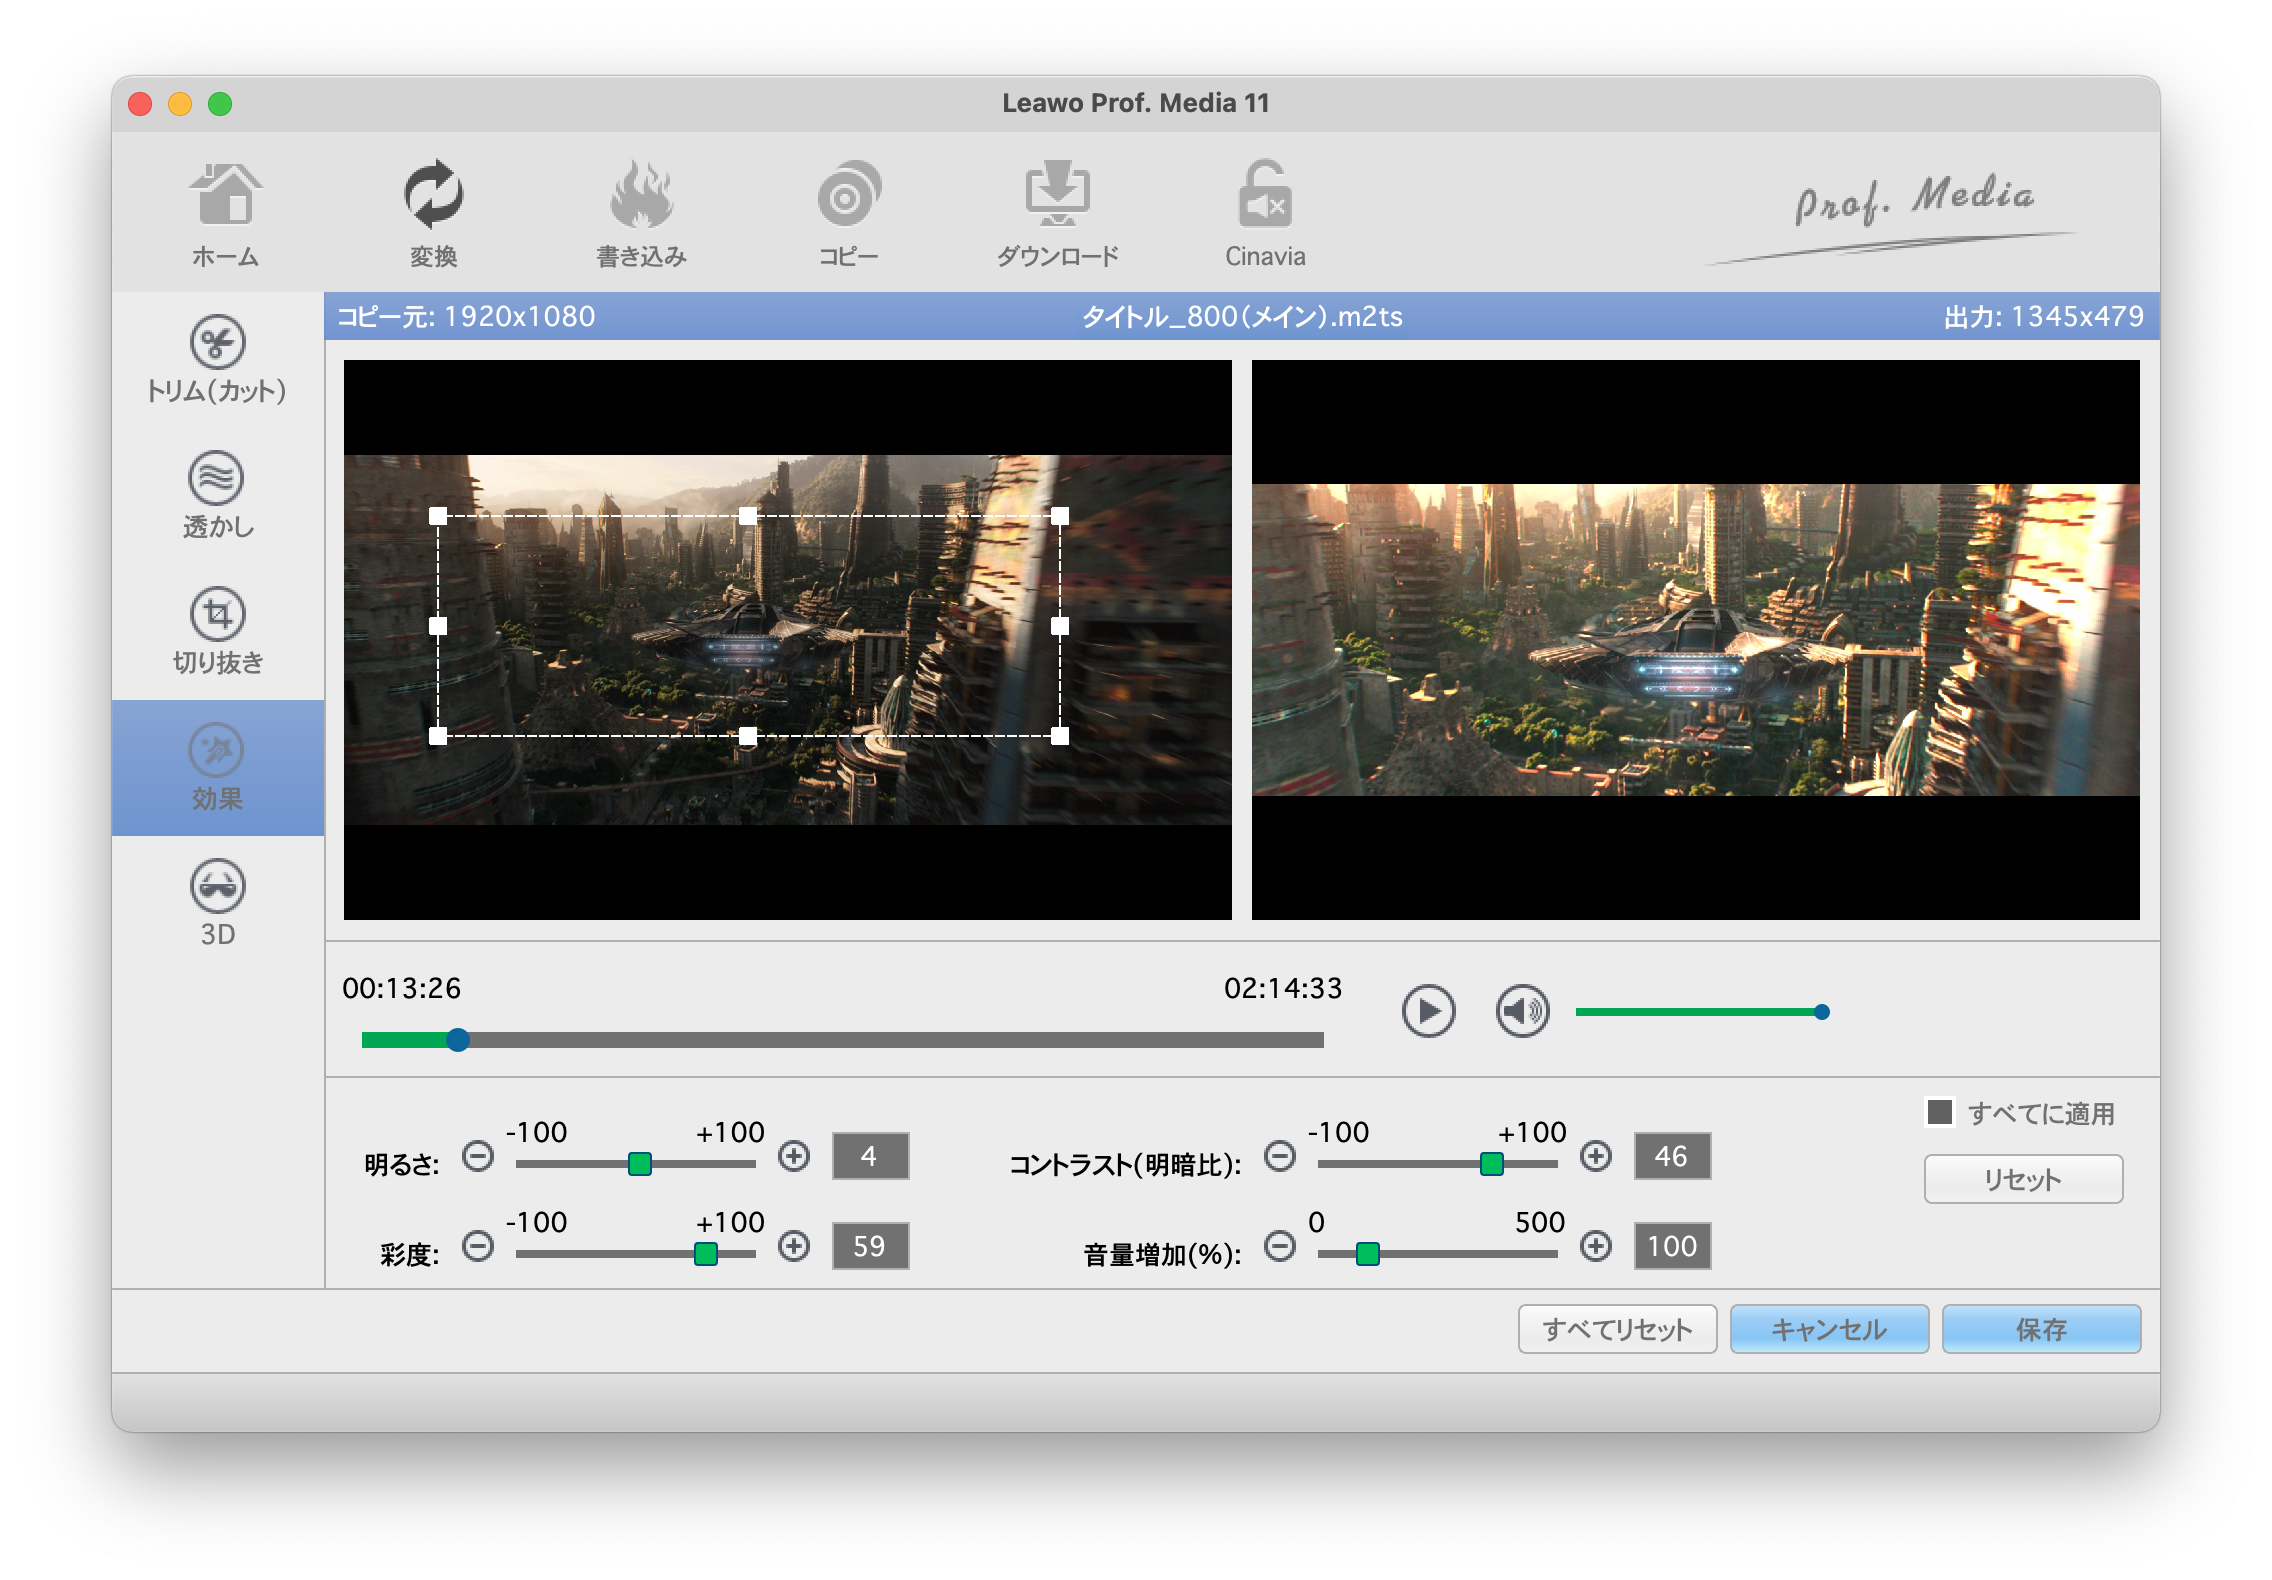This screenshot has width=2272, height=1580.
Task: Click the total duration 02:14:33
Action: click(1283, 988)
